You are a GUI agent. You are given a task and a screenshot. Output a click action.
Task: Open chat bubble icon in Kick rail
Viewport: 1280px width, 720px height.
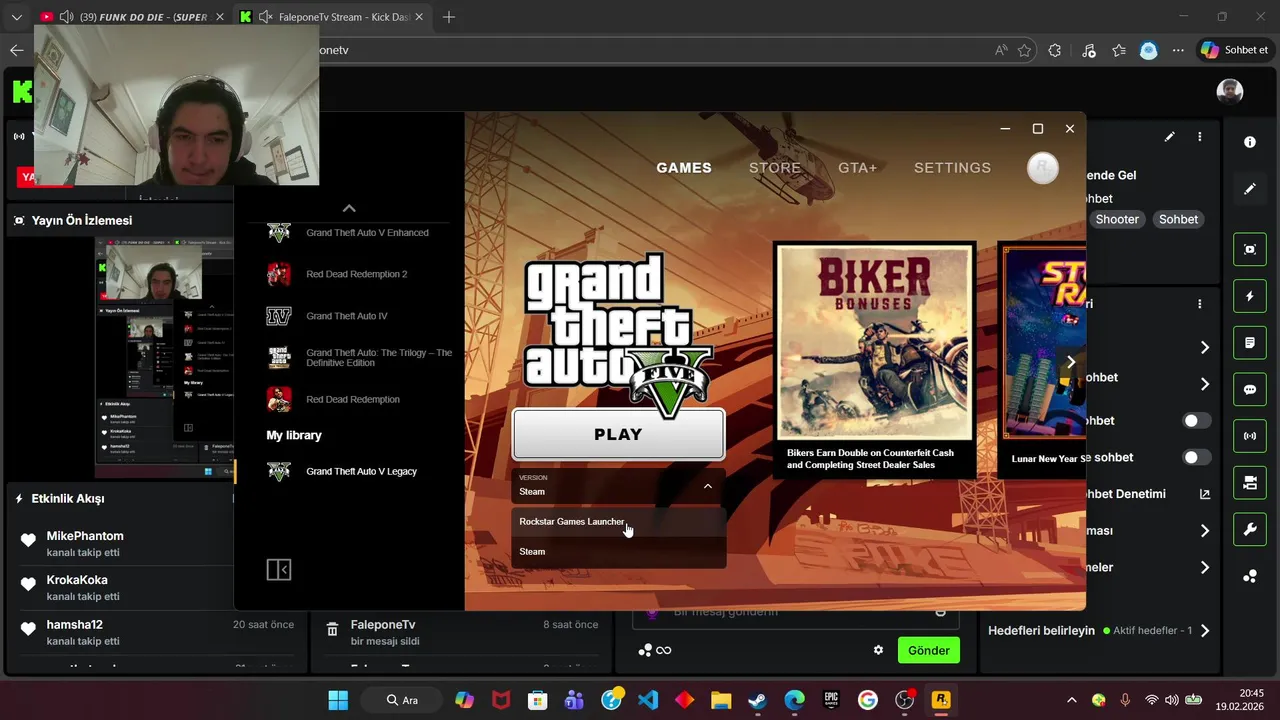(1250, 390)
